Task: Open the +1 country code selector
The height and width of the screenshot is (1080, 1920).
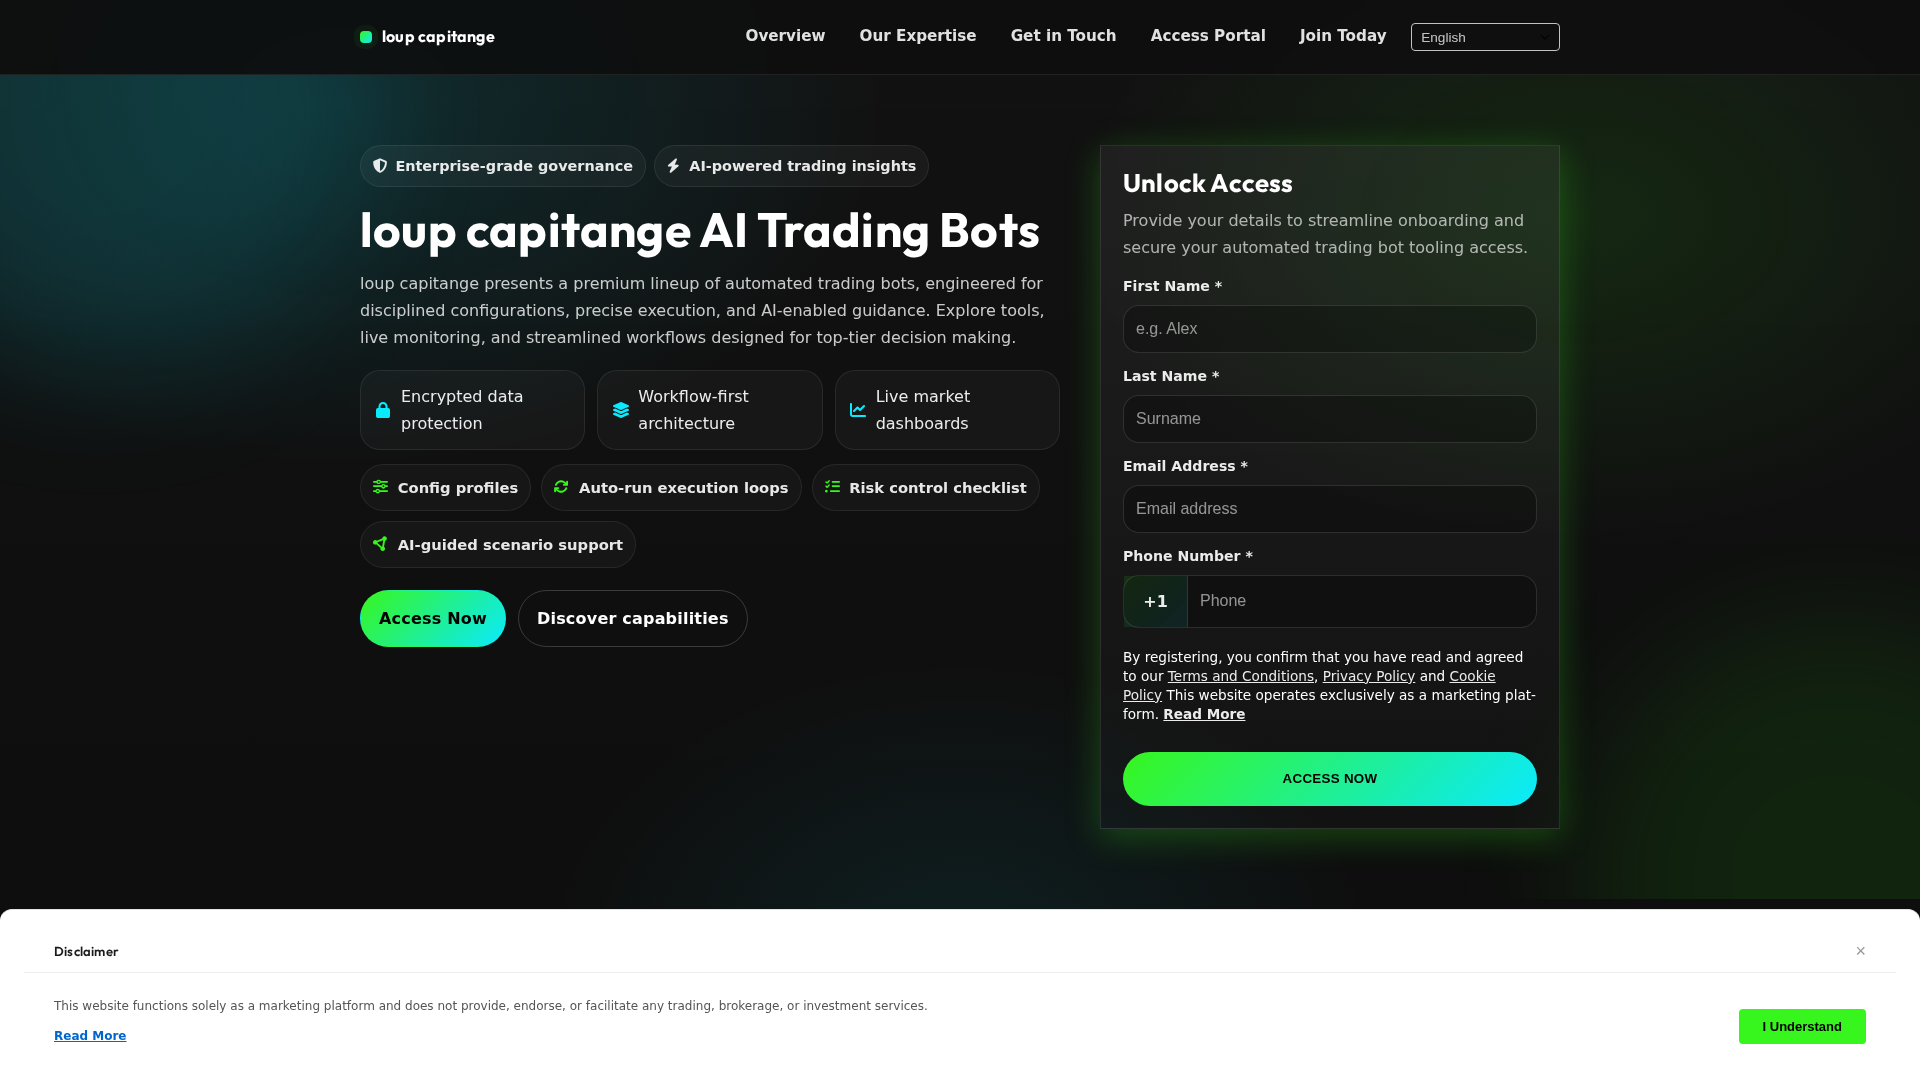Action: [x=1156, y=601]
